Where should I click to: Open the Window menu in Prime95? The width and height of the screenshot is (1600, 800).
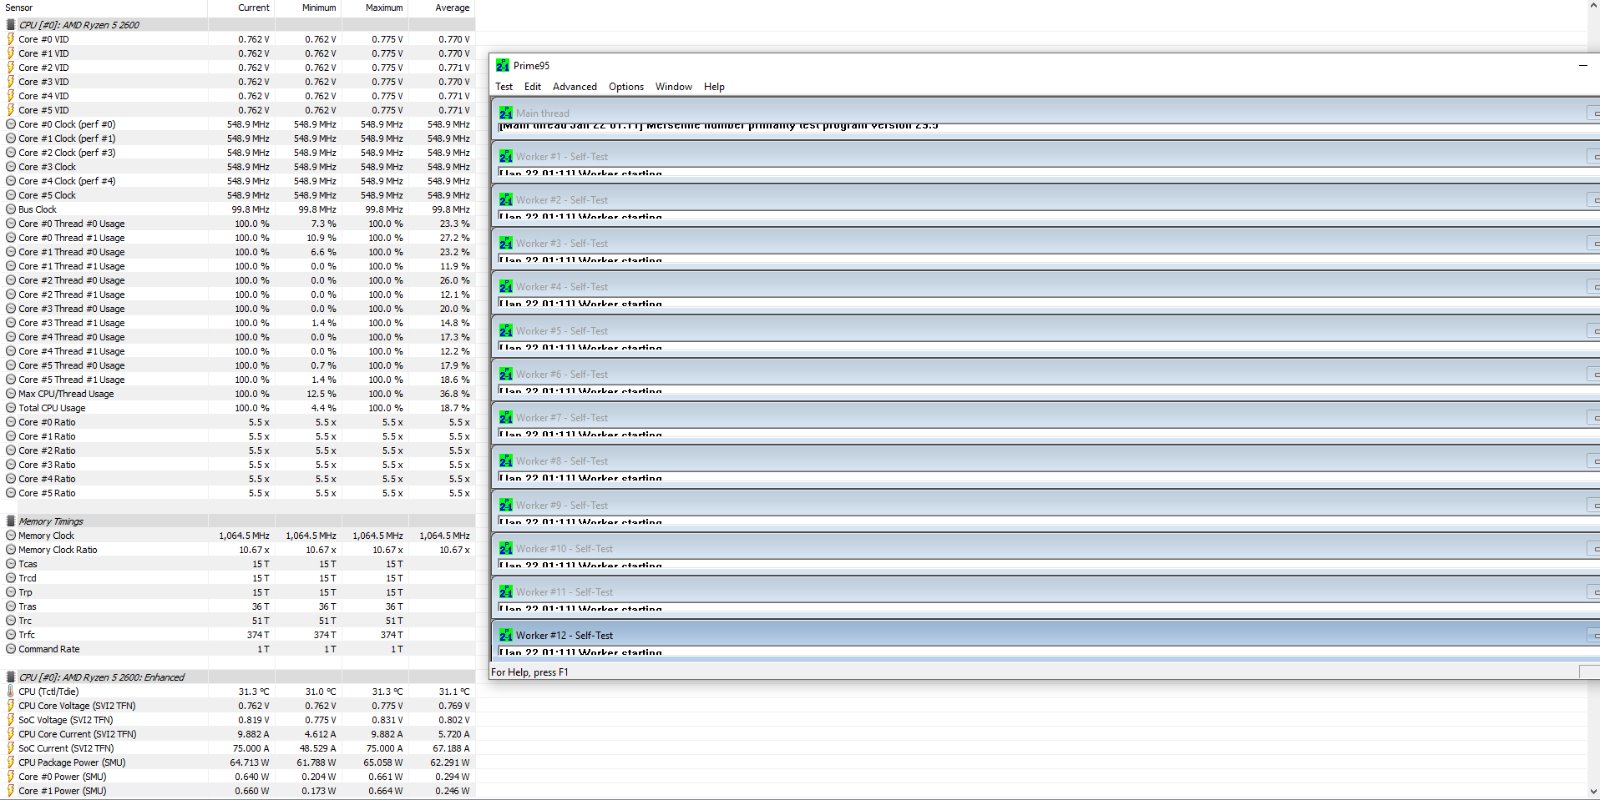673,87
